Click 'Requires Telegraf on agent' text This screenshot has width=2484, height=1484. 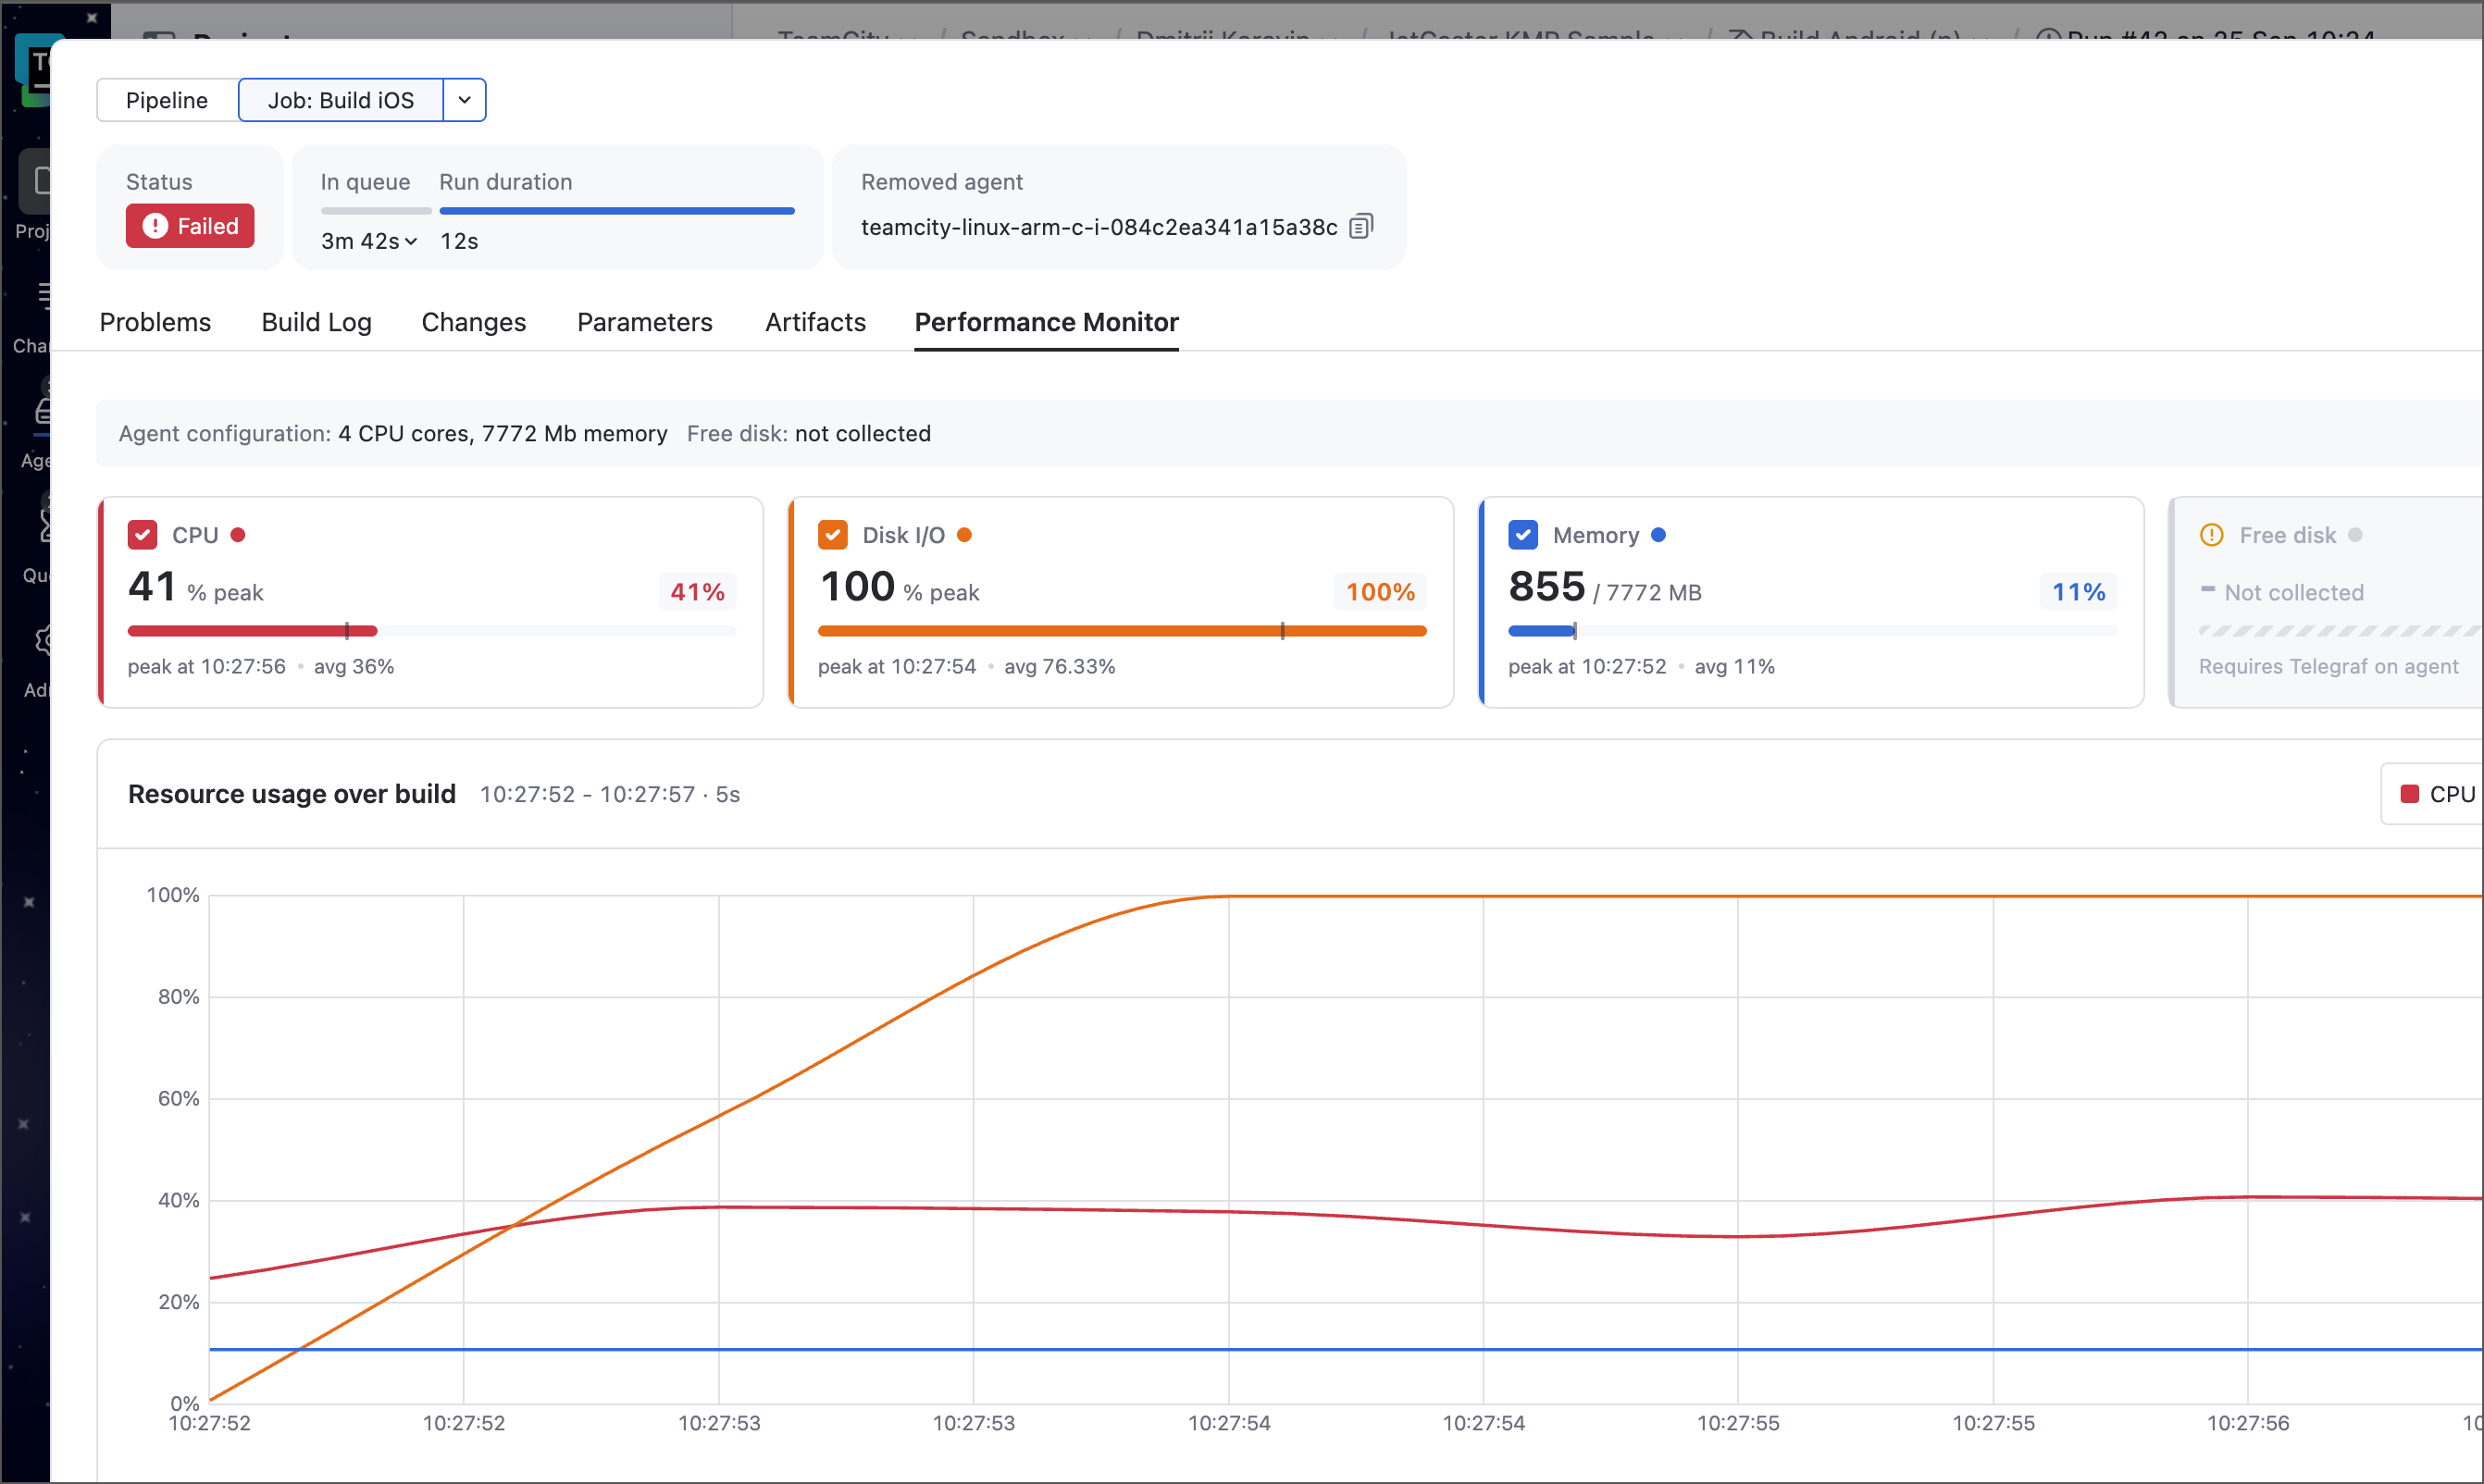click(x=2328, y=666)
